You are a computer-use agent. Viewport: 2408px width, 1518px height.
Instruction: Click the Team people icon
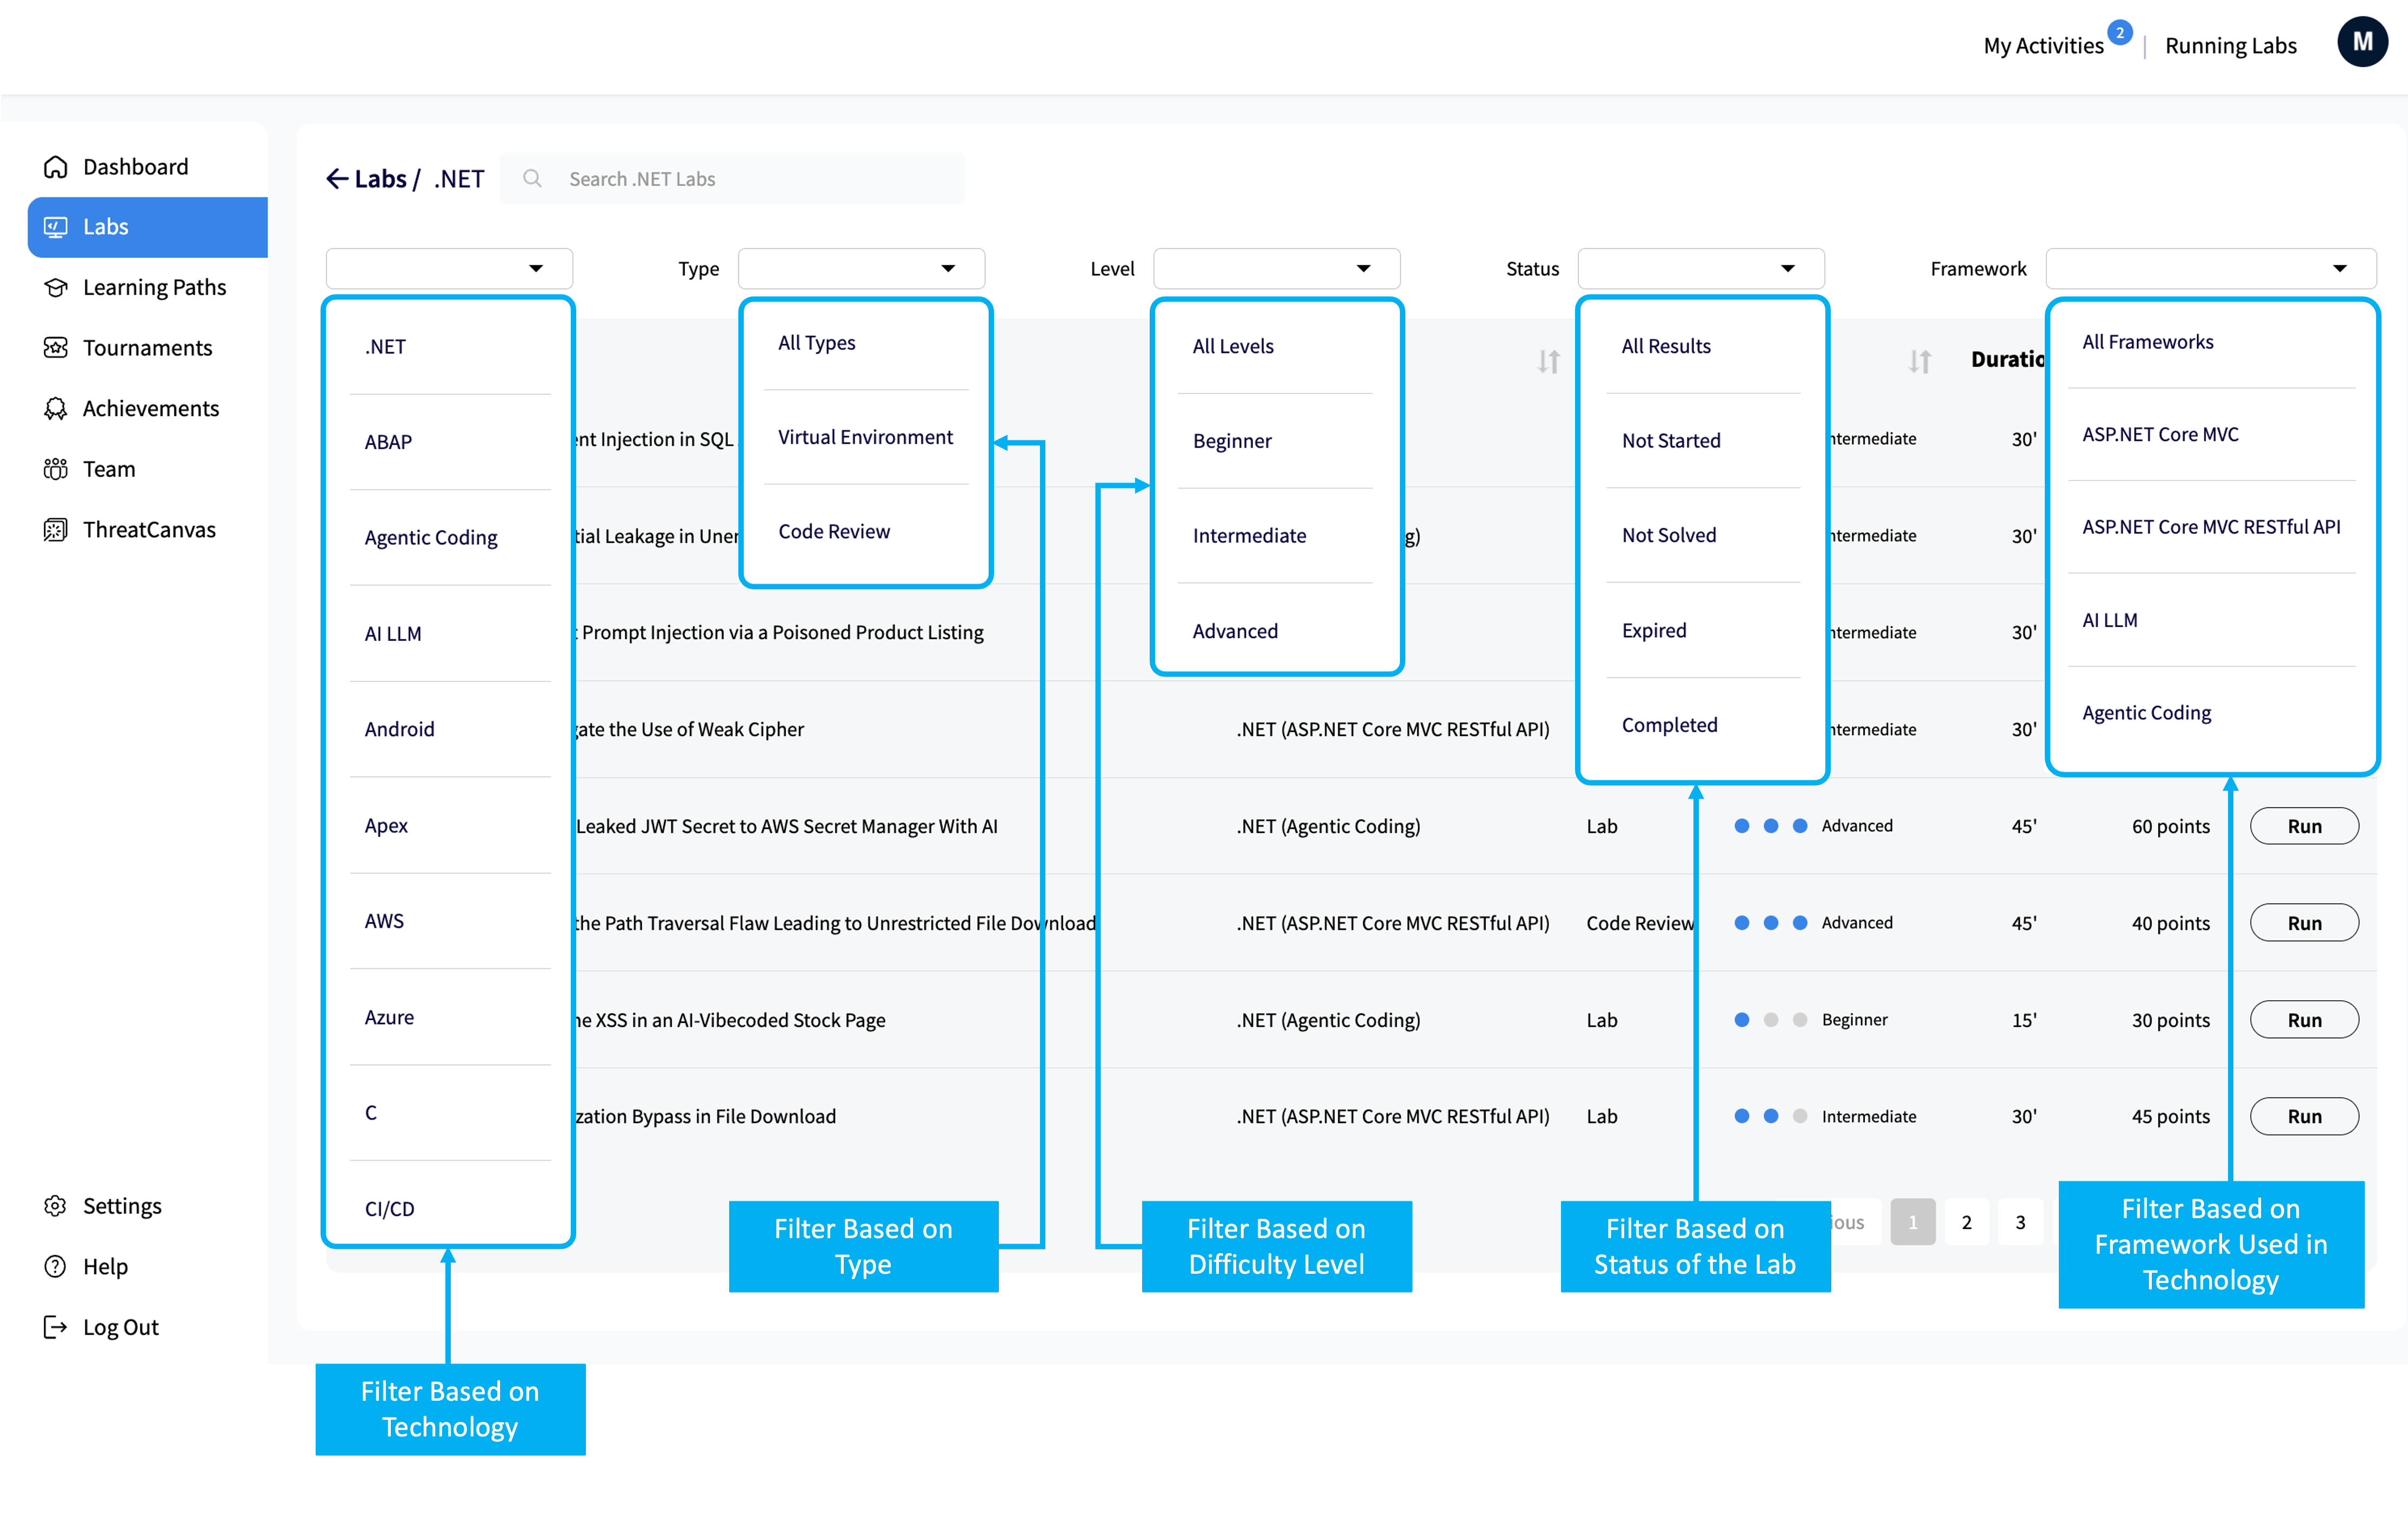point(56,469)
